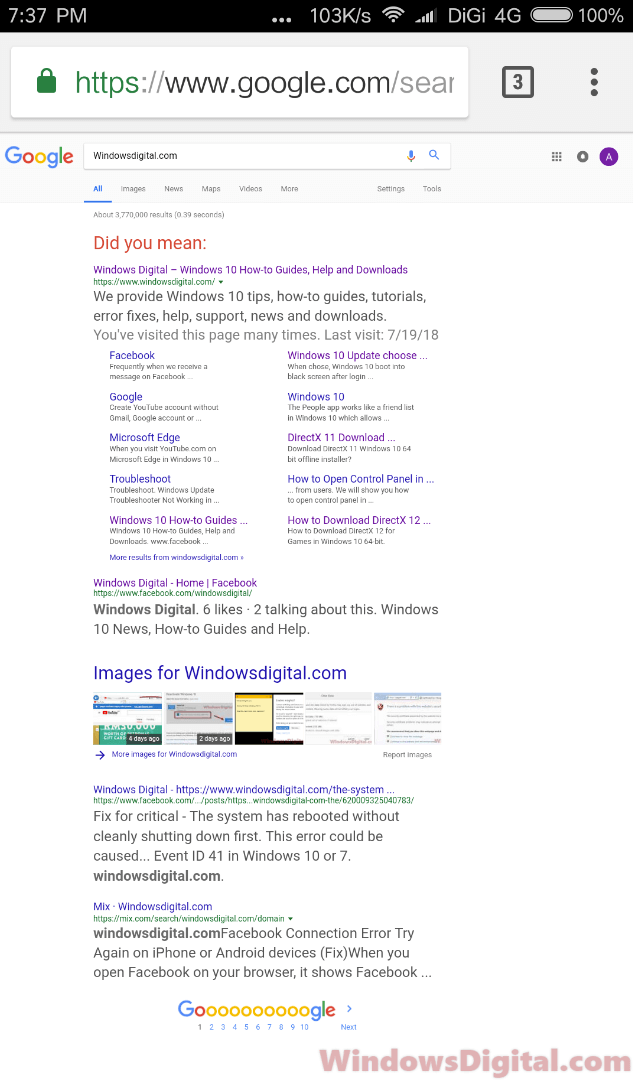Open the Windows Digital the-system Facebook post result
Viewport: 633px width, 1081px height.
pyautogui.click(x=244, y=789)
